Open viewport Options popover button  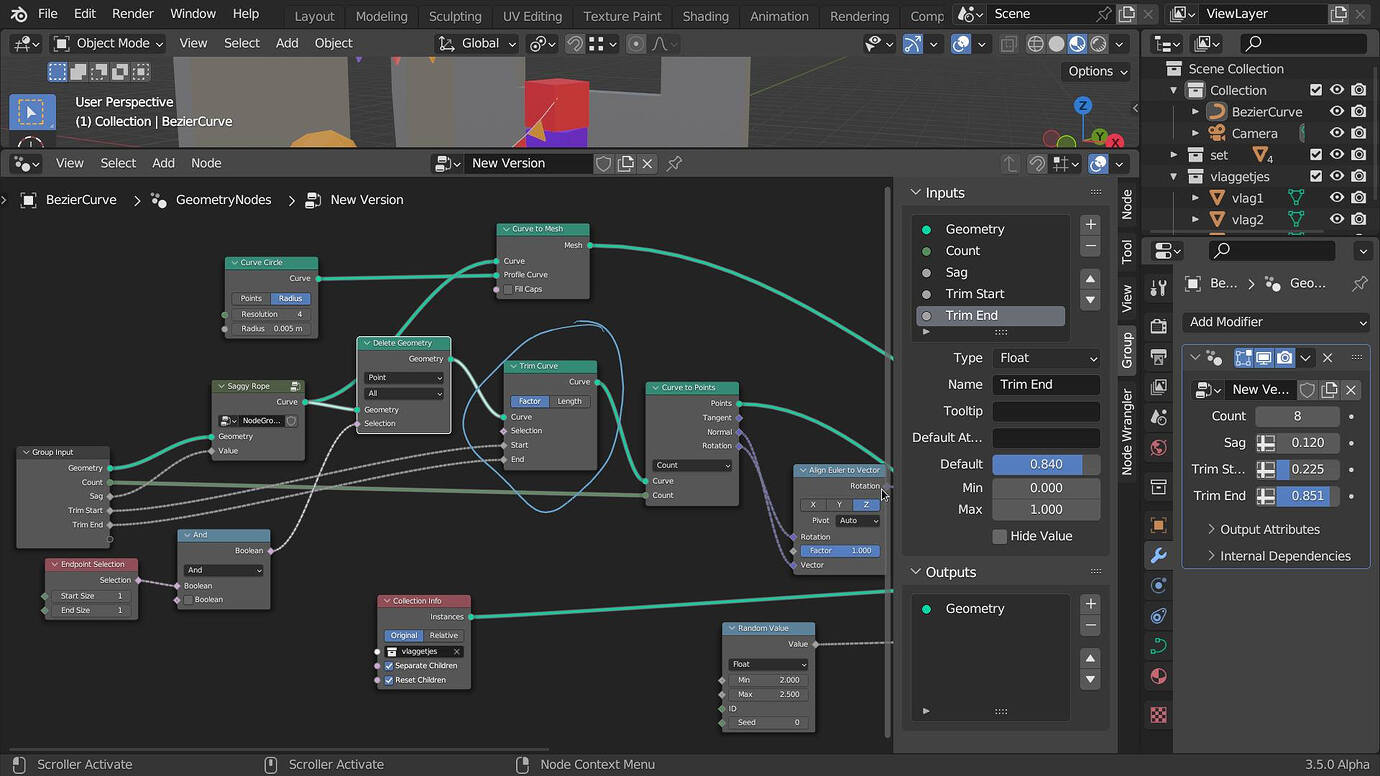(x=1098, y=71)
